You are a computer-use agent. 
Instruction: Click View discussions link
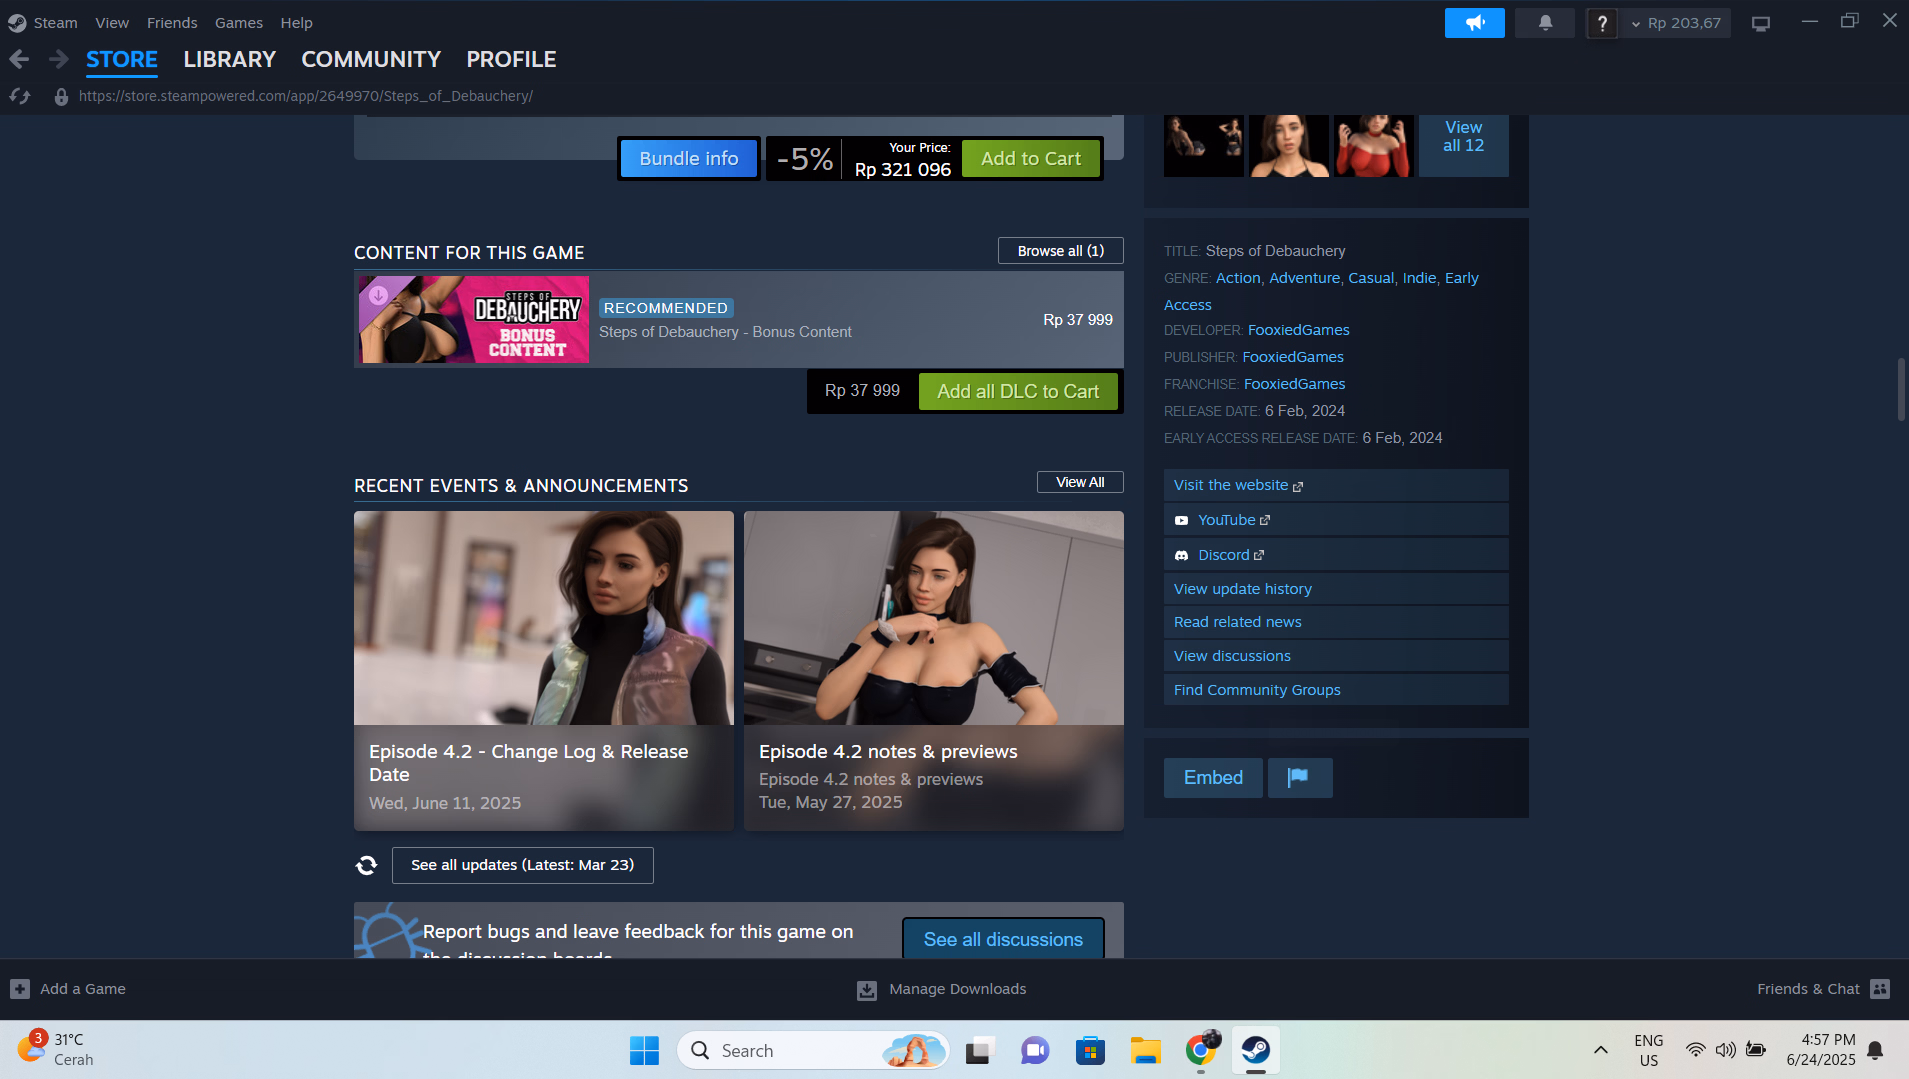pos(1335,656)
